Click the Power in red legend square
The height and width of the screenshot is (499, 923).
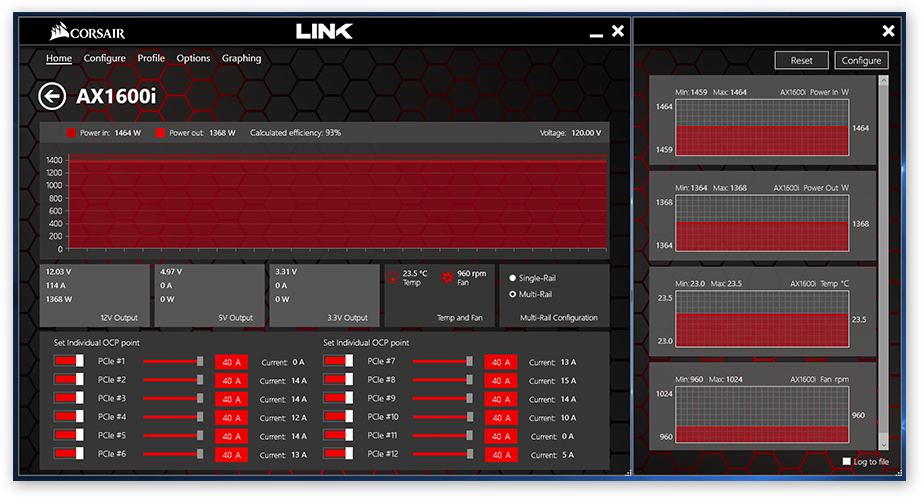(x=71, y=133)
